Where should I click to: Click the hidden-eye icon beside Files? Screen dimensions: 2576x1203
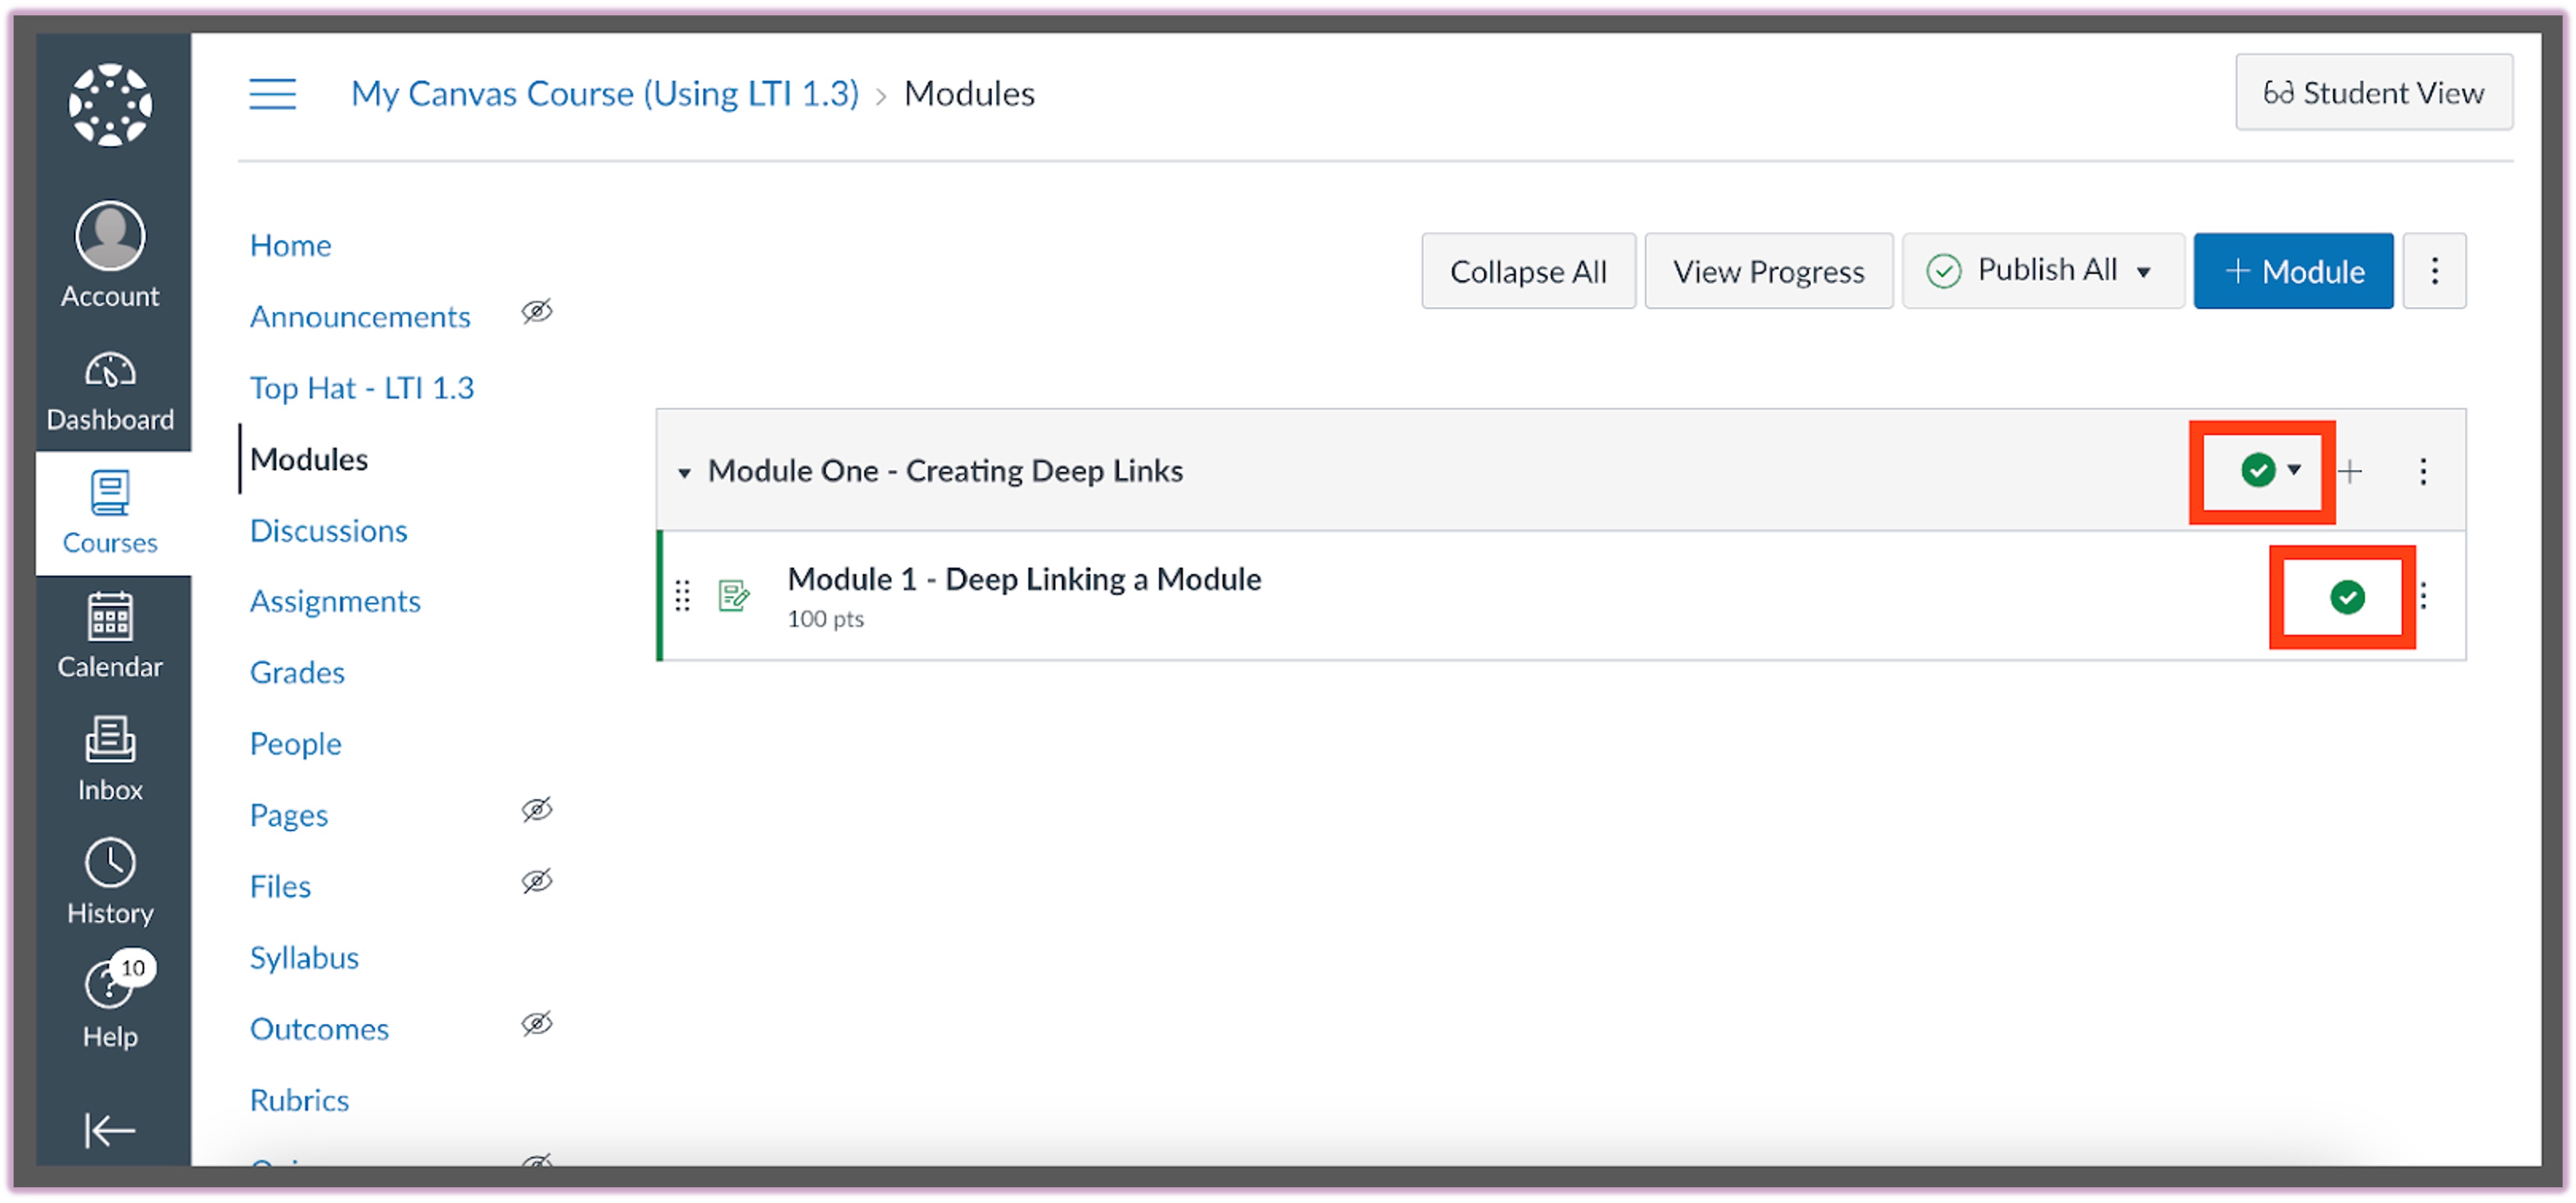pos(537,882)
